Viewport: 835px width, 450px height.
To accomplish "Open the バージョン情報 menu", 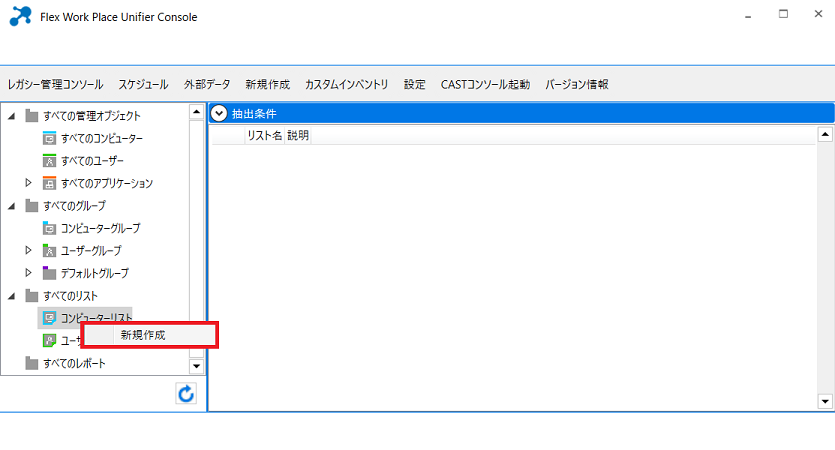I will pos(577,84).
